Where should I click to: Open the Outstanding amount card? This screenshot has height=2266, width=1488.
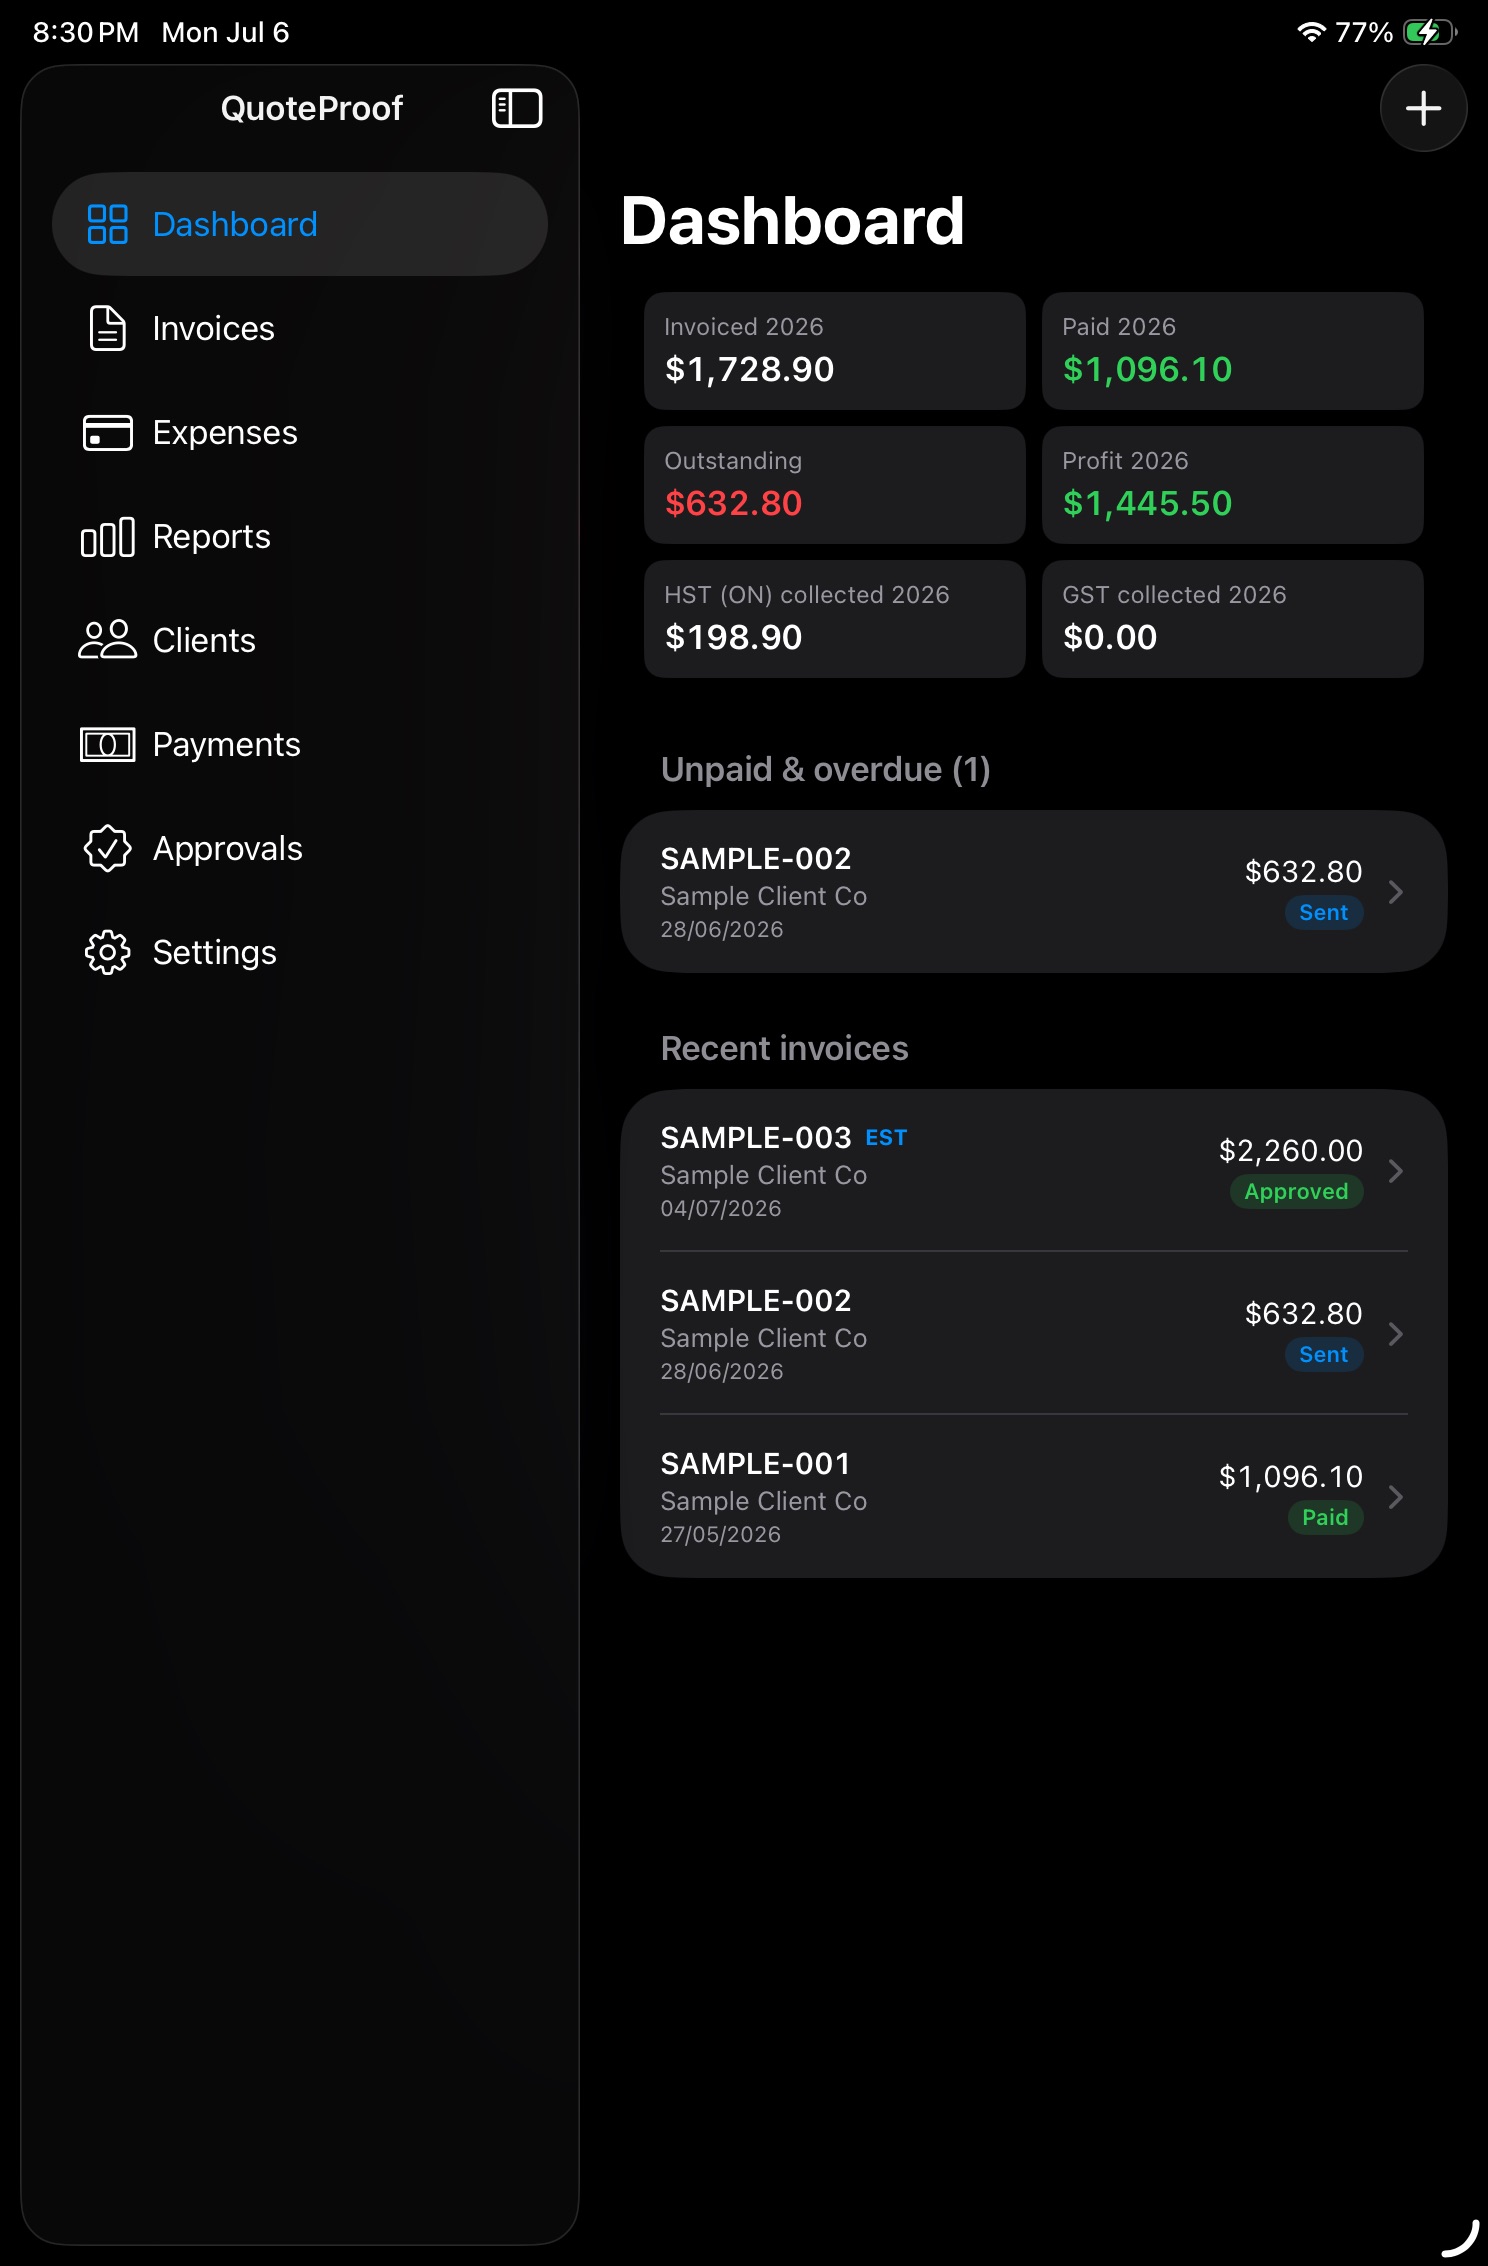click(x=835, y=485)
